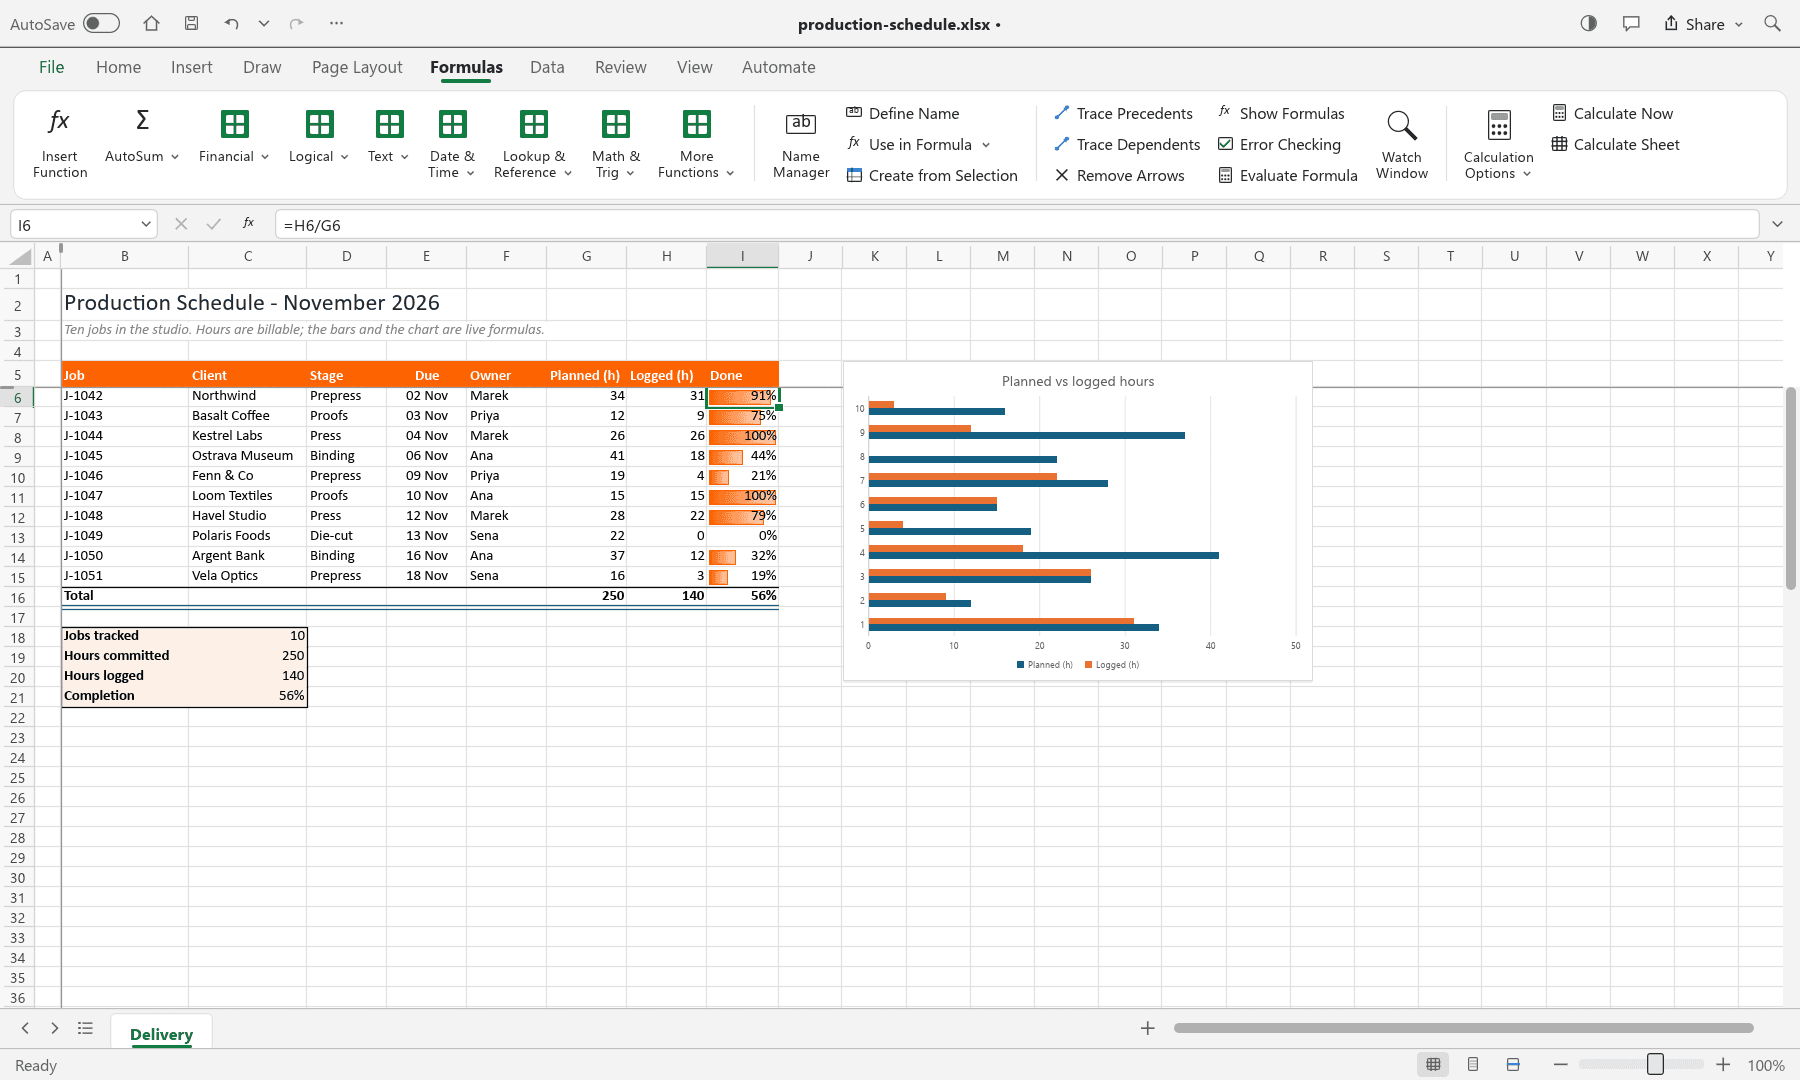
Task: Click the Search magnifier in title bar
Action: tap(1772, 23)
